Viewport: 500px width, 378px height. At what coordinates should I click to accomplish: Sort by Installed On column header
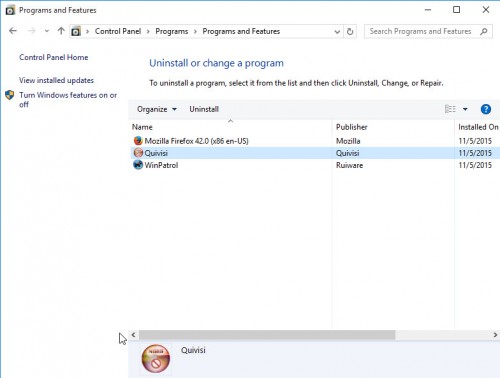(477, 127)
